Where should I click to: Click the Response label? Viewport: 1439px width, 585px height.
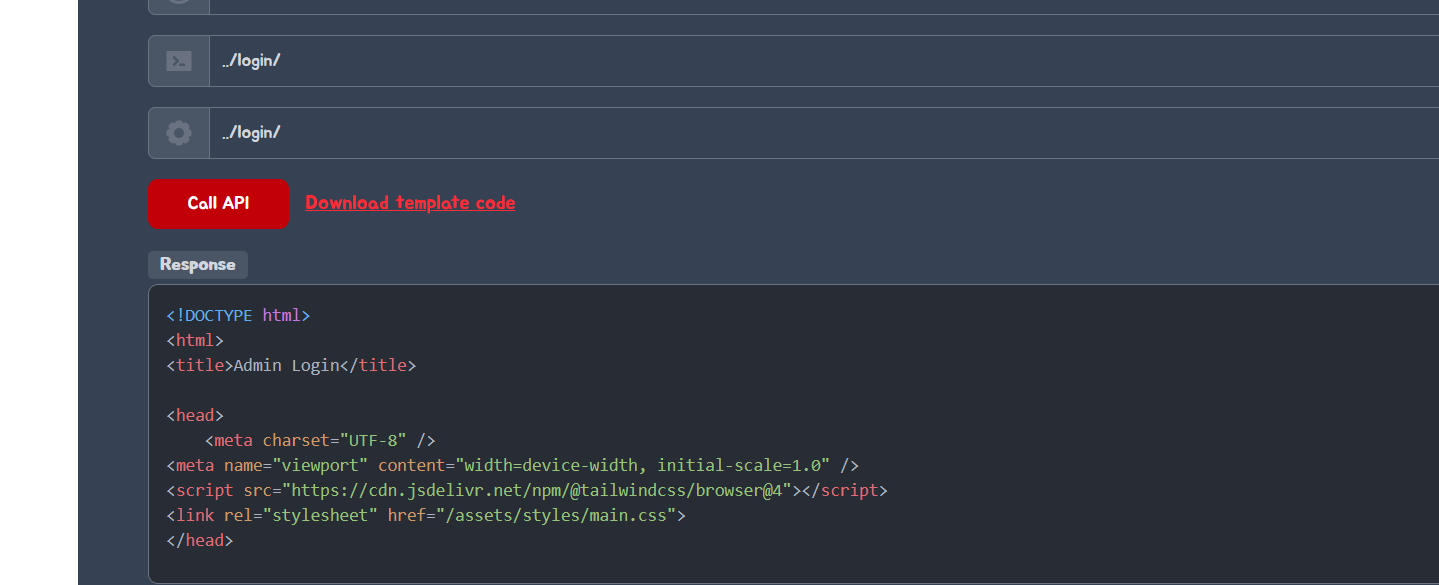(x=197, y=265)
